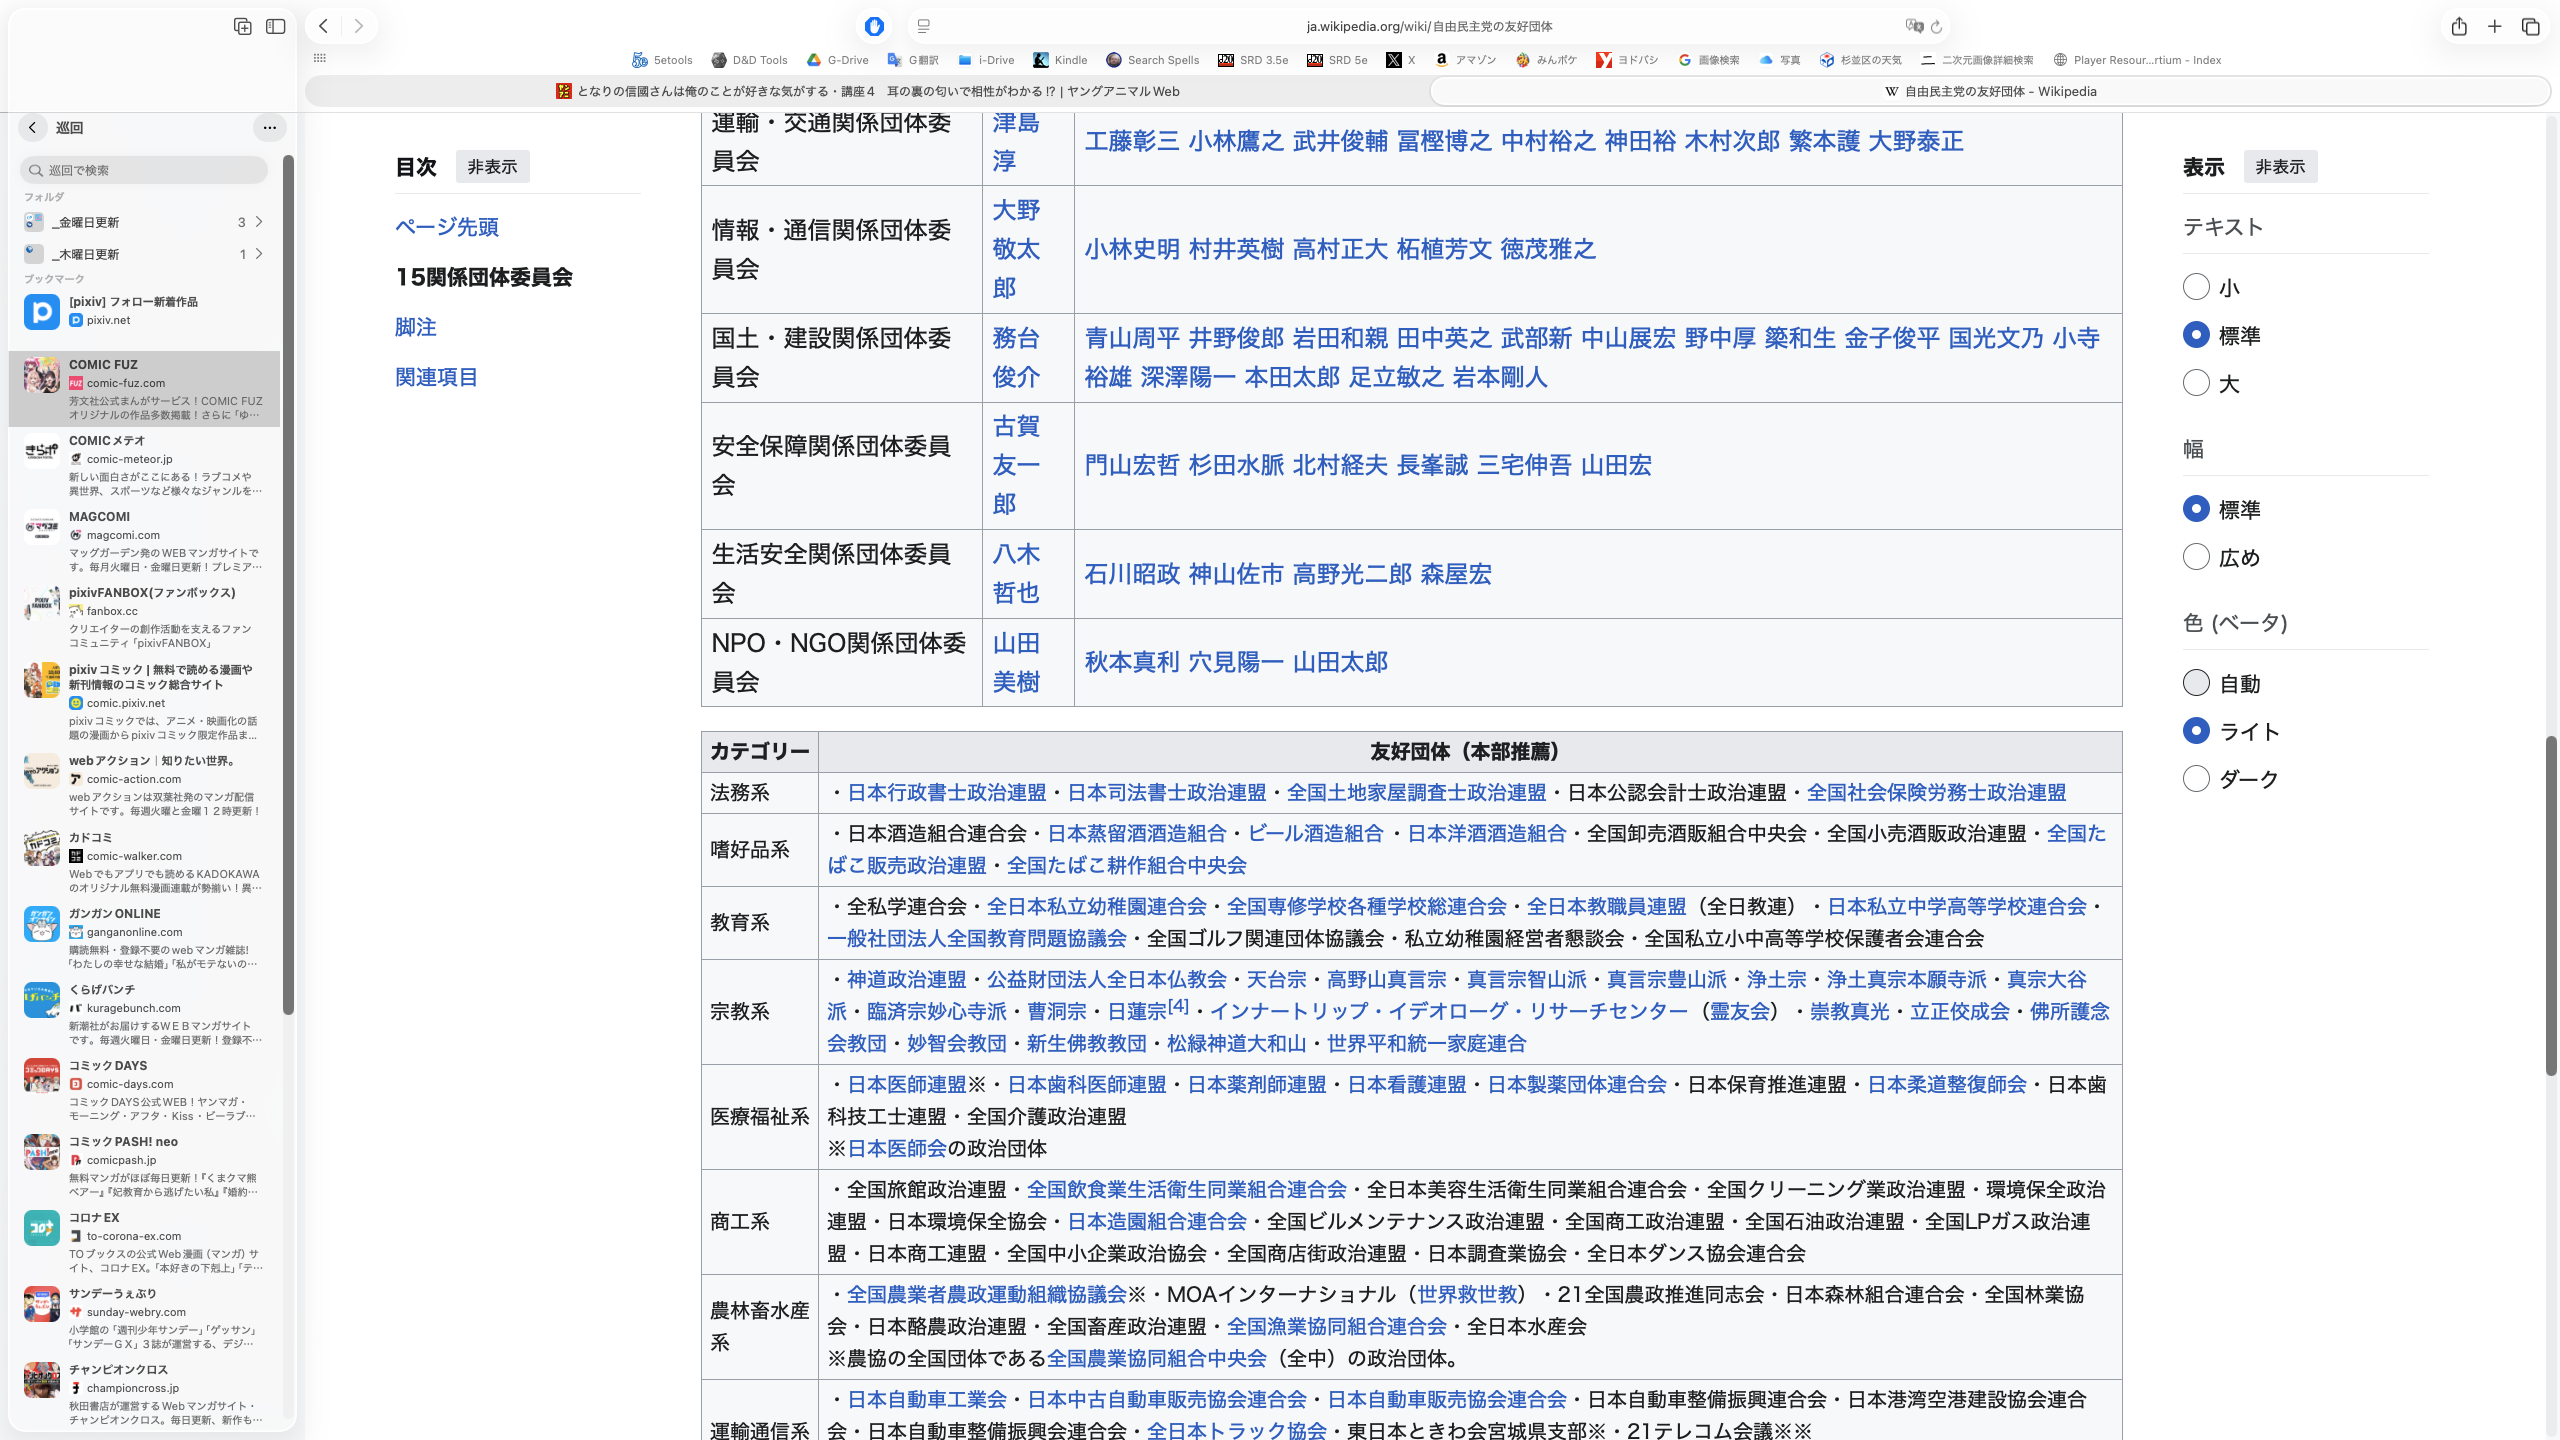Select the ダーク color radio button
The width and height of the screenshot is (2560, 1440).
click(x=2196, y=779)
